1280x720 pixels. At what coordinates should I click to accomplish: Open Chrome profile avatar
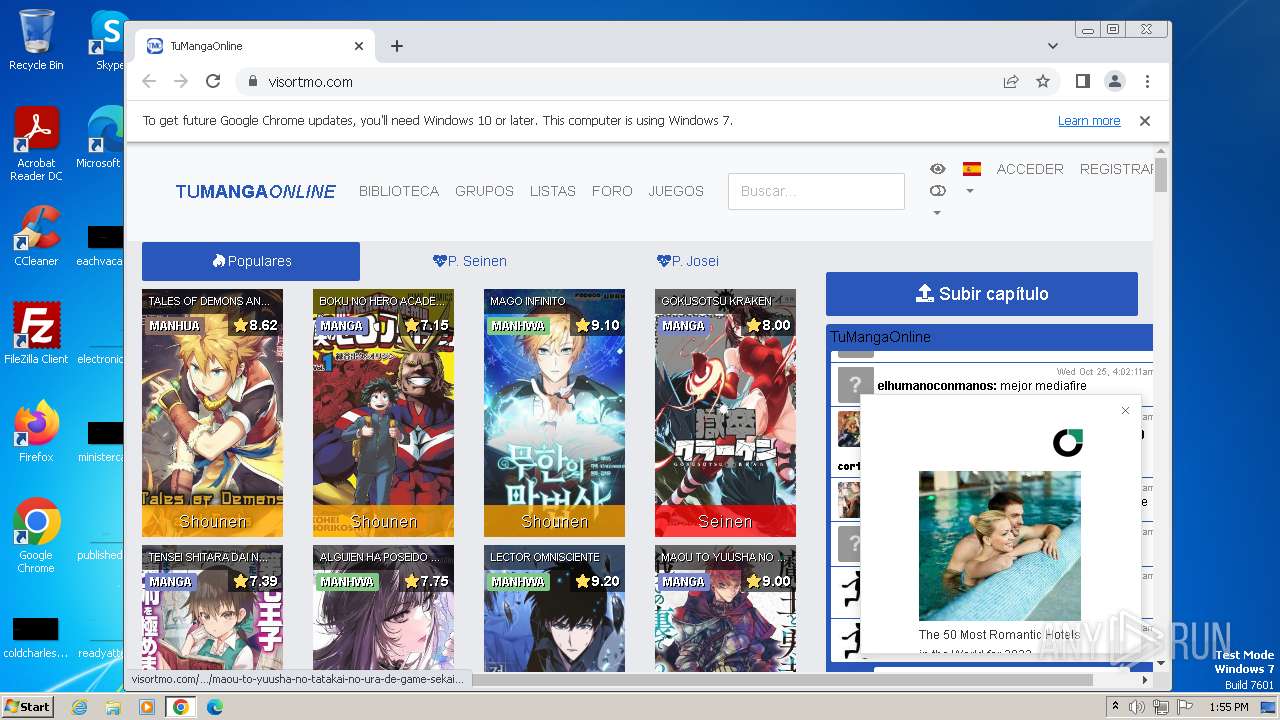click(x=1114, y=82)
